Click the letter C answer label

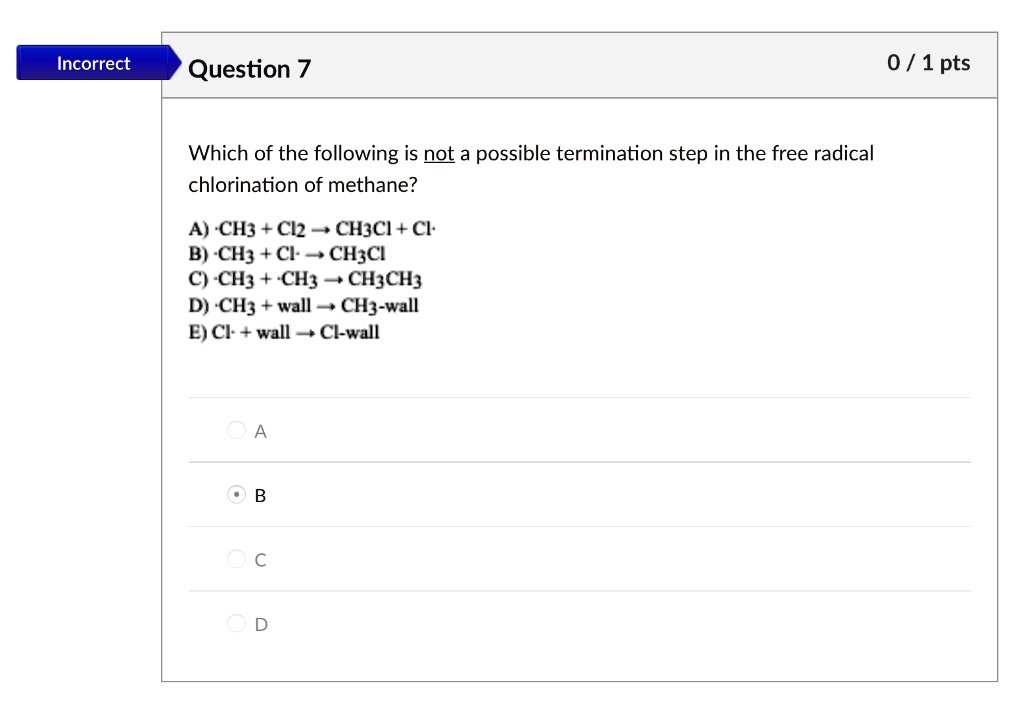(x=261, y=560)
